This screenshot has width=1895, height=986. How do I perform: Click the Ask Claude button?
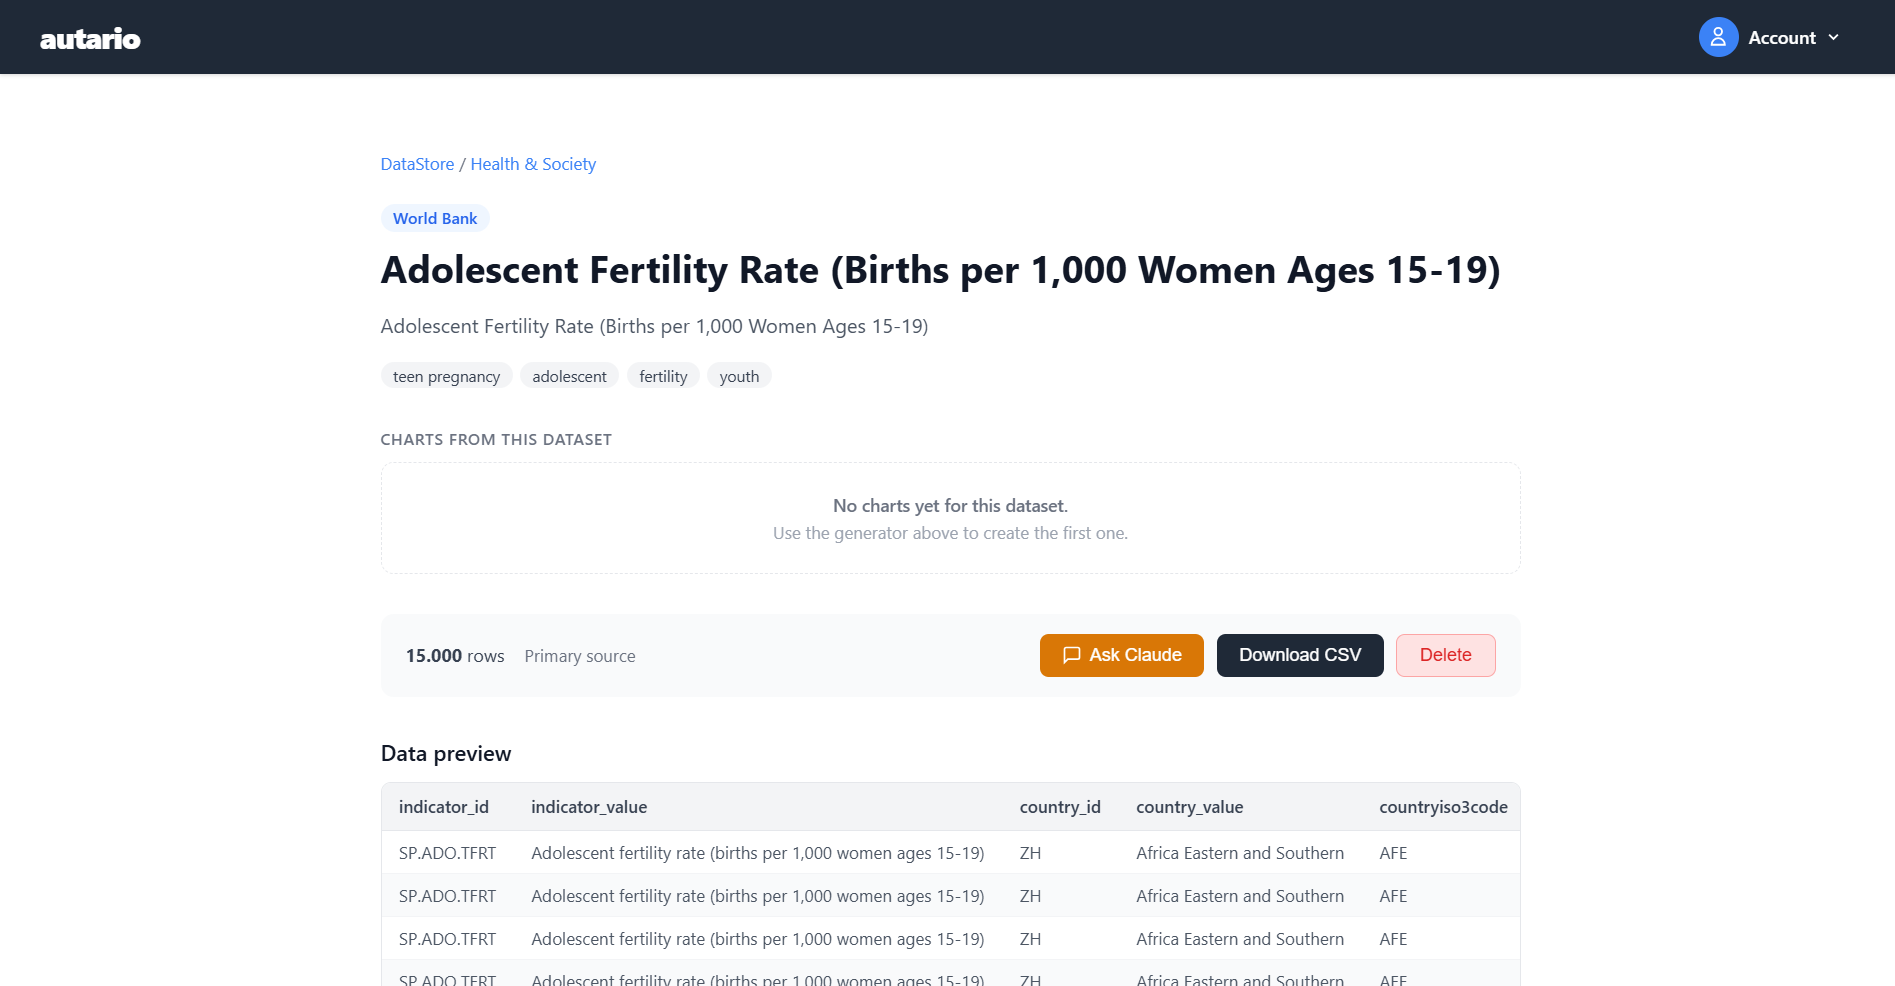[x=1121, y=655]
